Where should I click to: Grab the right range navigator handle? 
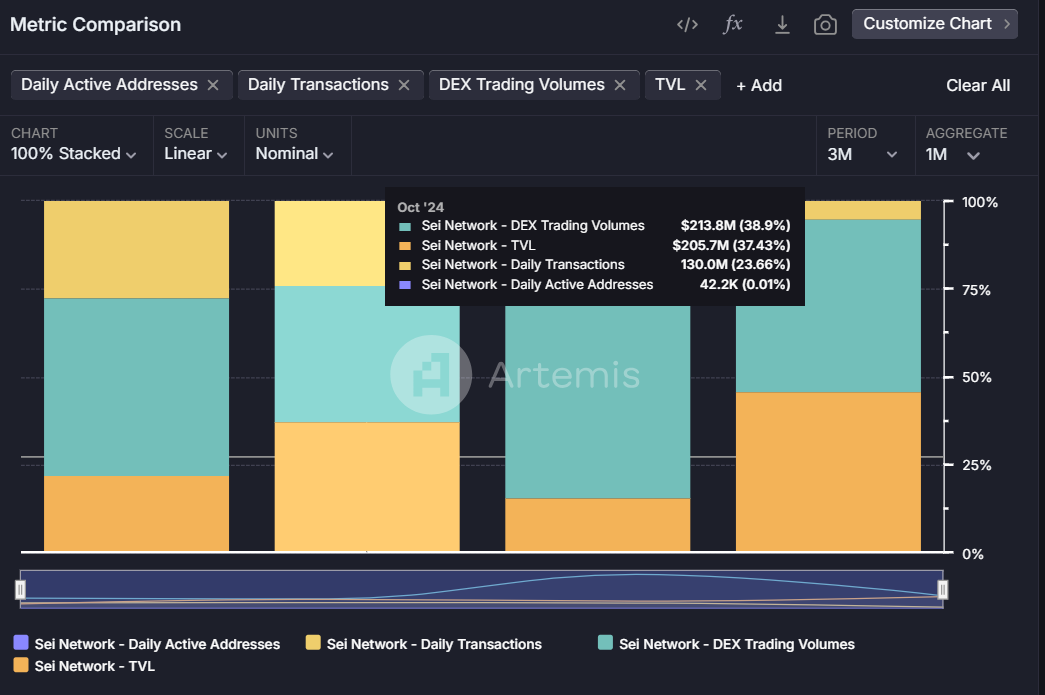(942, 590)
